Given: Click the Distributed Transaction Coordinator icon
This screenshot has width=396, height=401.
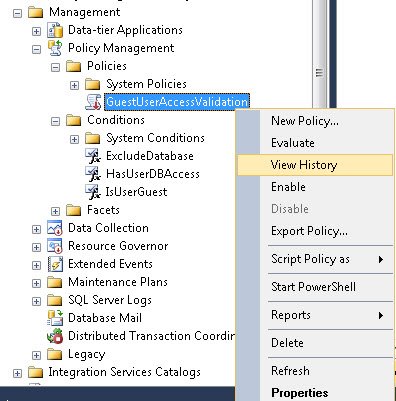Looking at the screenshot, I should 55,336.
